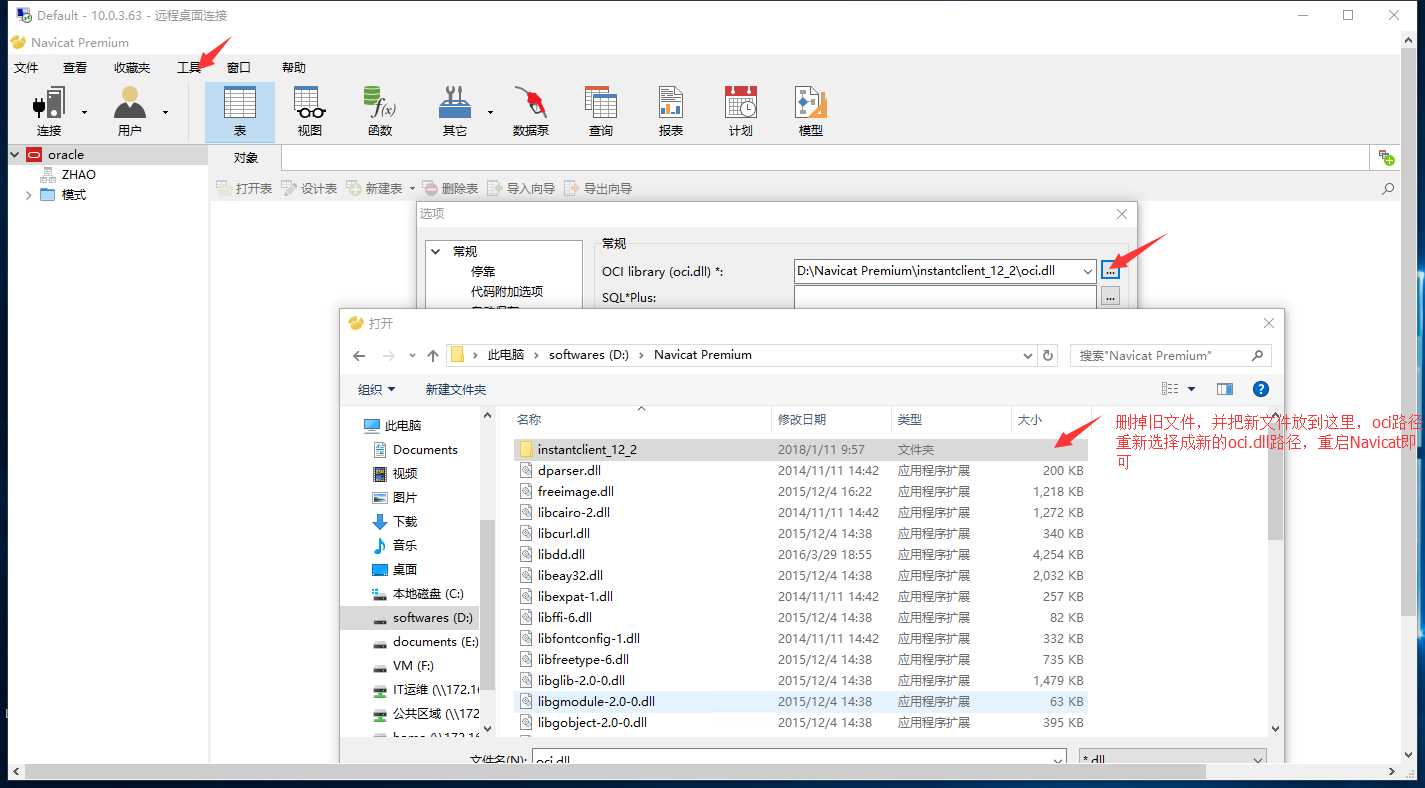Switch to the 对象 tab
This screenshot has width=1425, height=788.
point(246,157)
